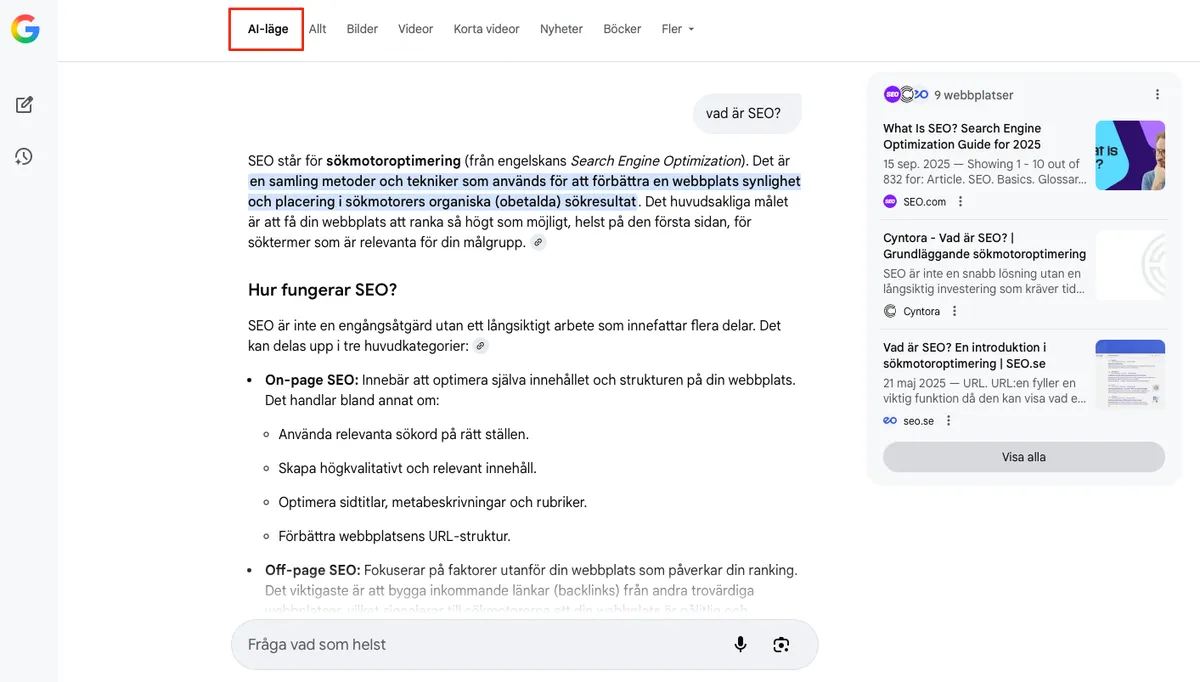Screen dimensions: 1200x682
Task: Open the Bilder tab
Action: pos(362,29)
